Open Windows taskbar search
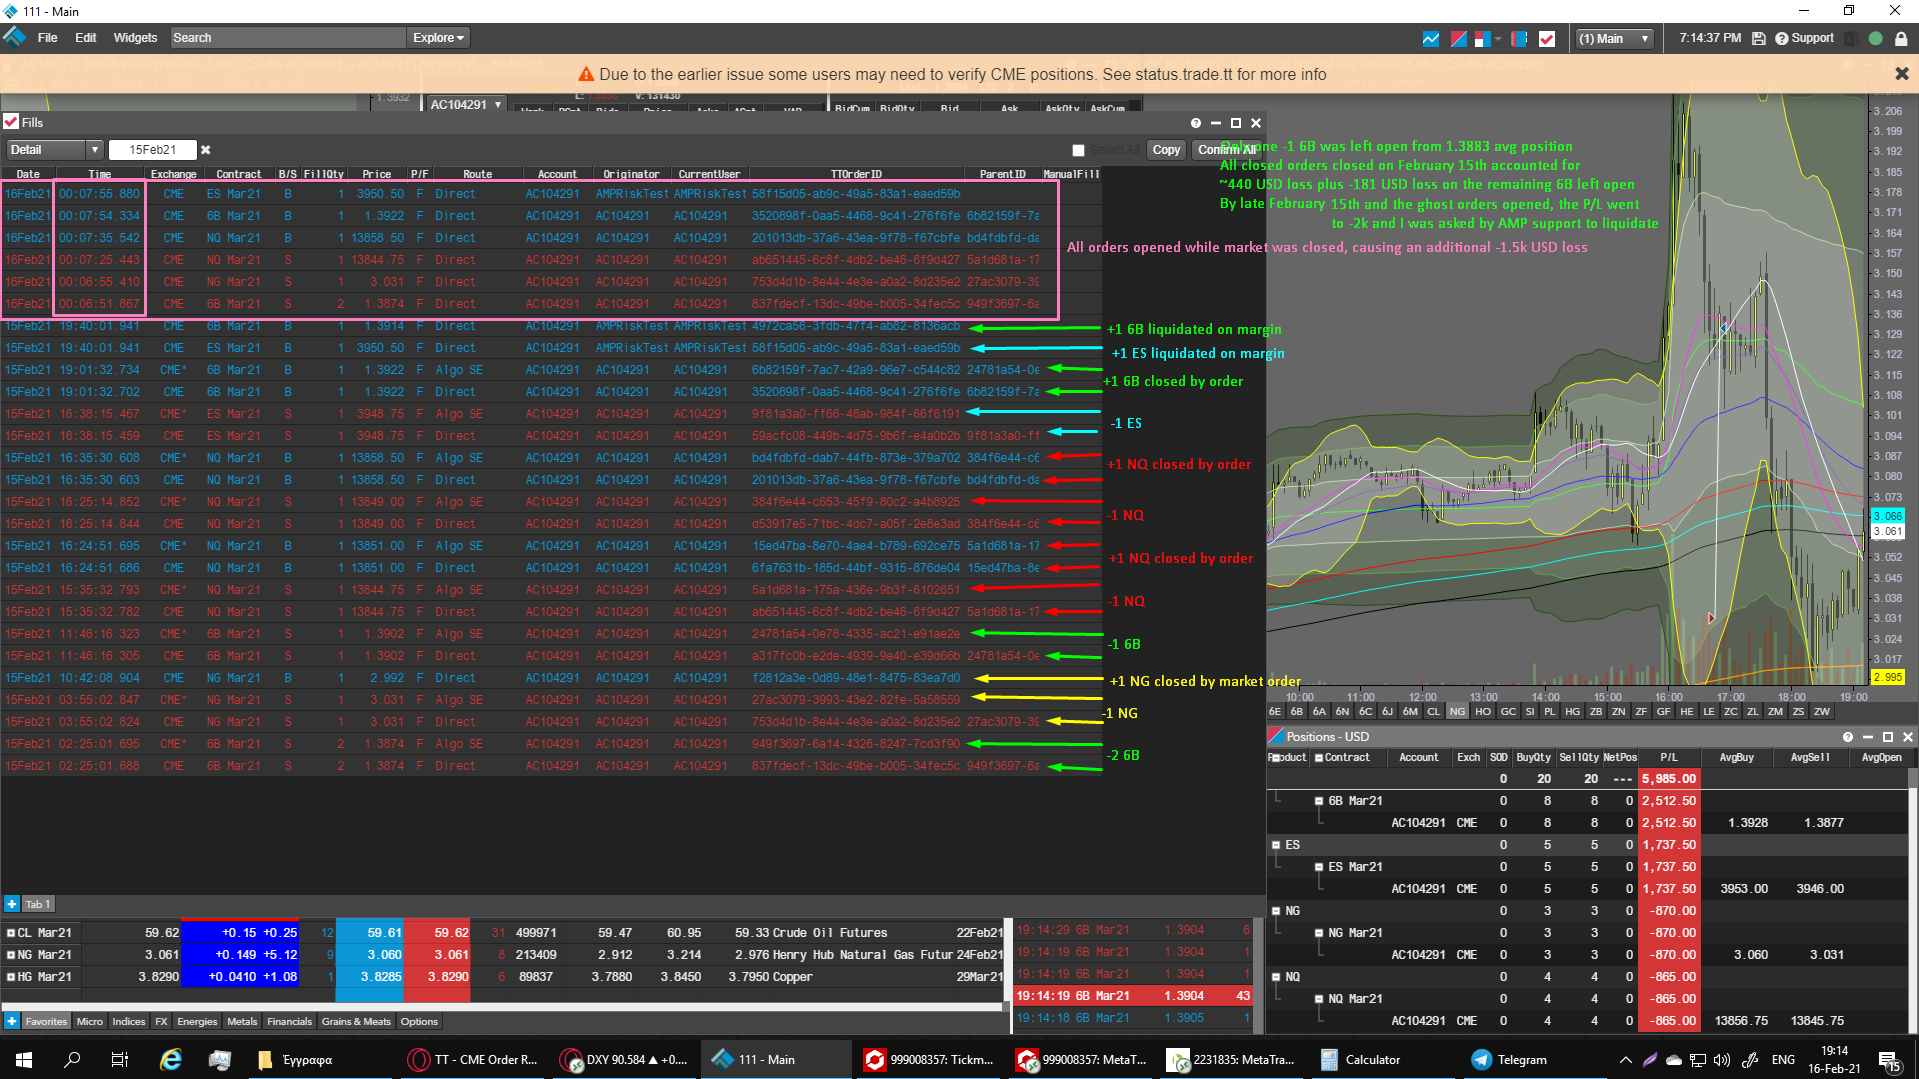1919x1079 pixels. tap(72, 1060)
